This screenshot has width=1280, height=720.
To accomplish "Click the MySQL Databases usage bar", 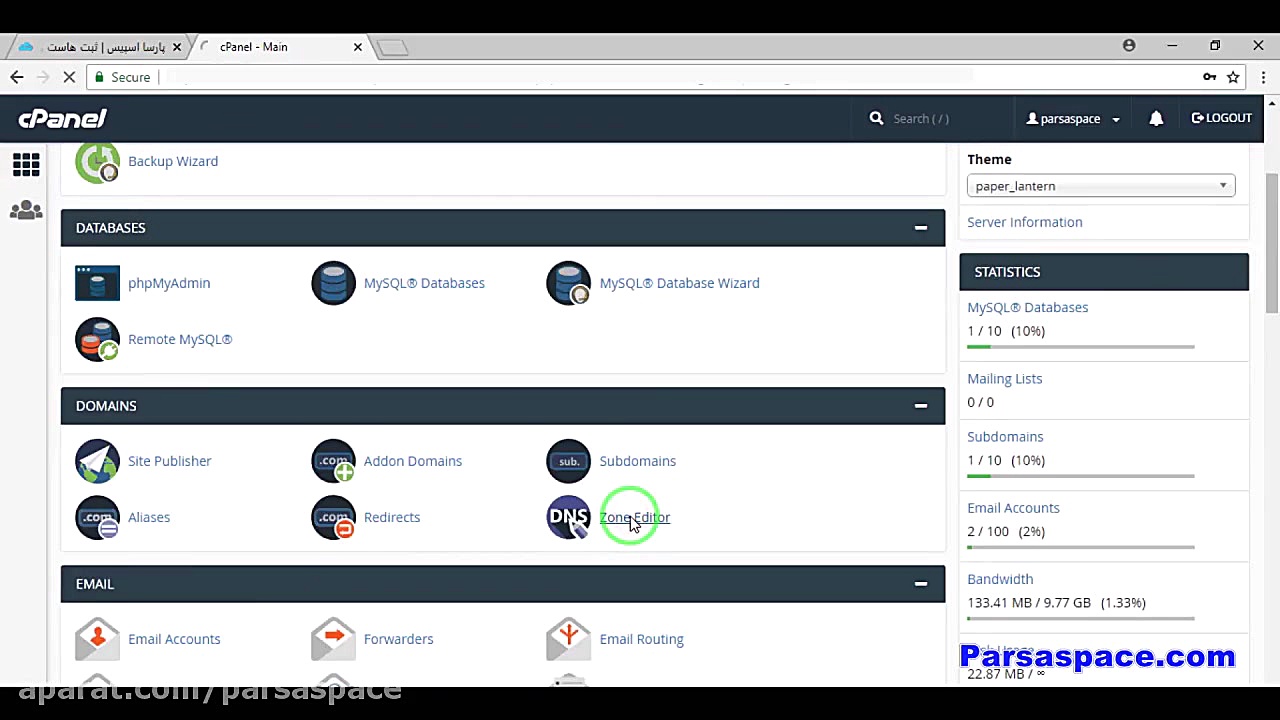I will click(x=1081, y=346).
